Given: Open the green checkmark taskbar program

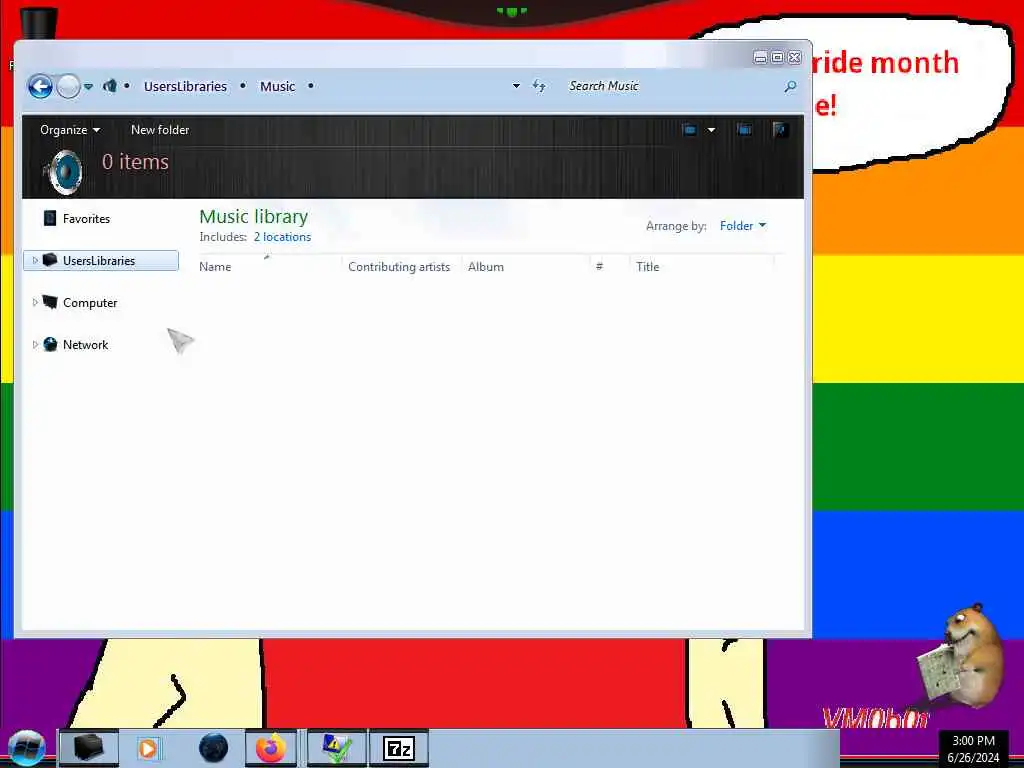Looking at the screenshot, I should [336, 748].
